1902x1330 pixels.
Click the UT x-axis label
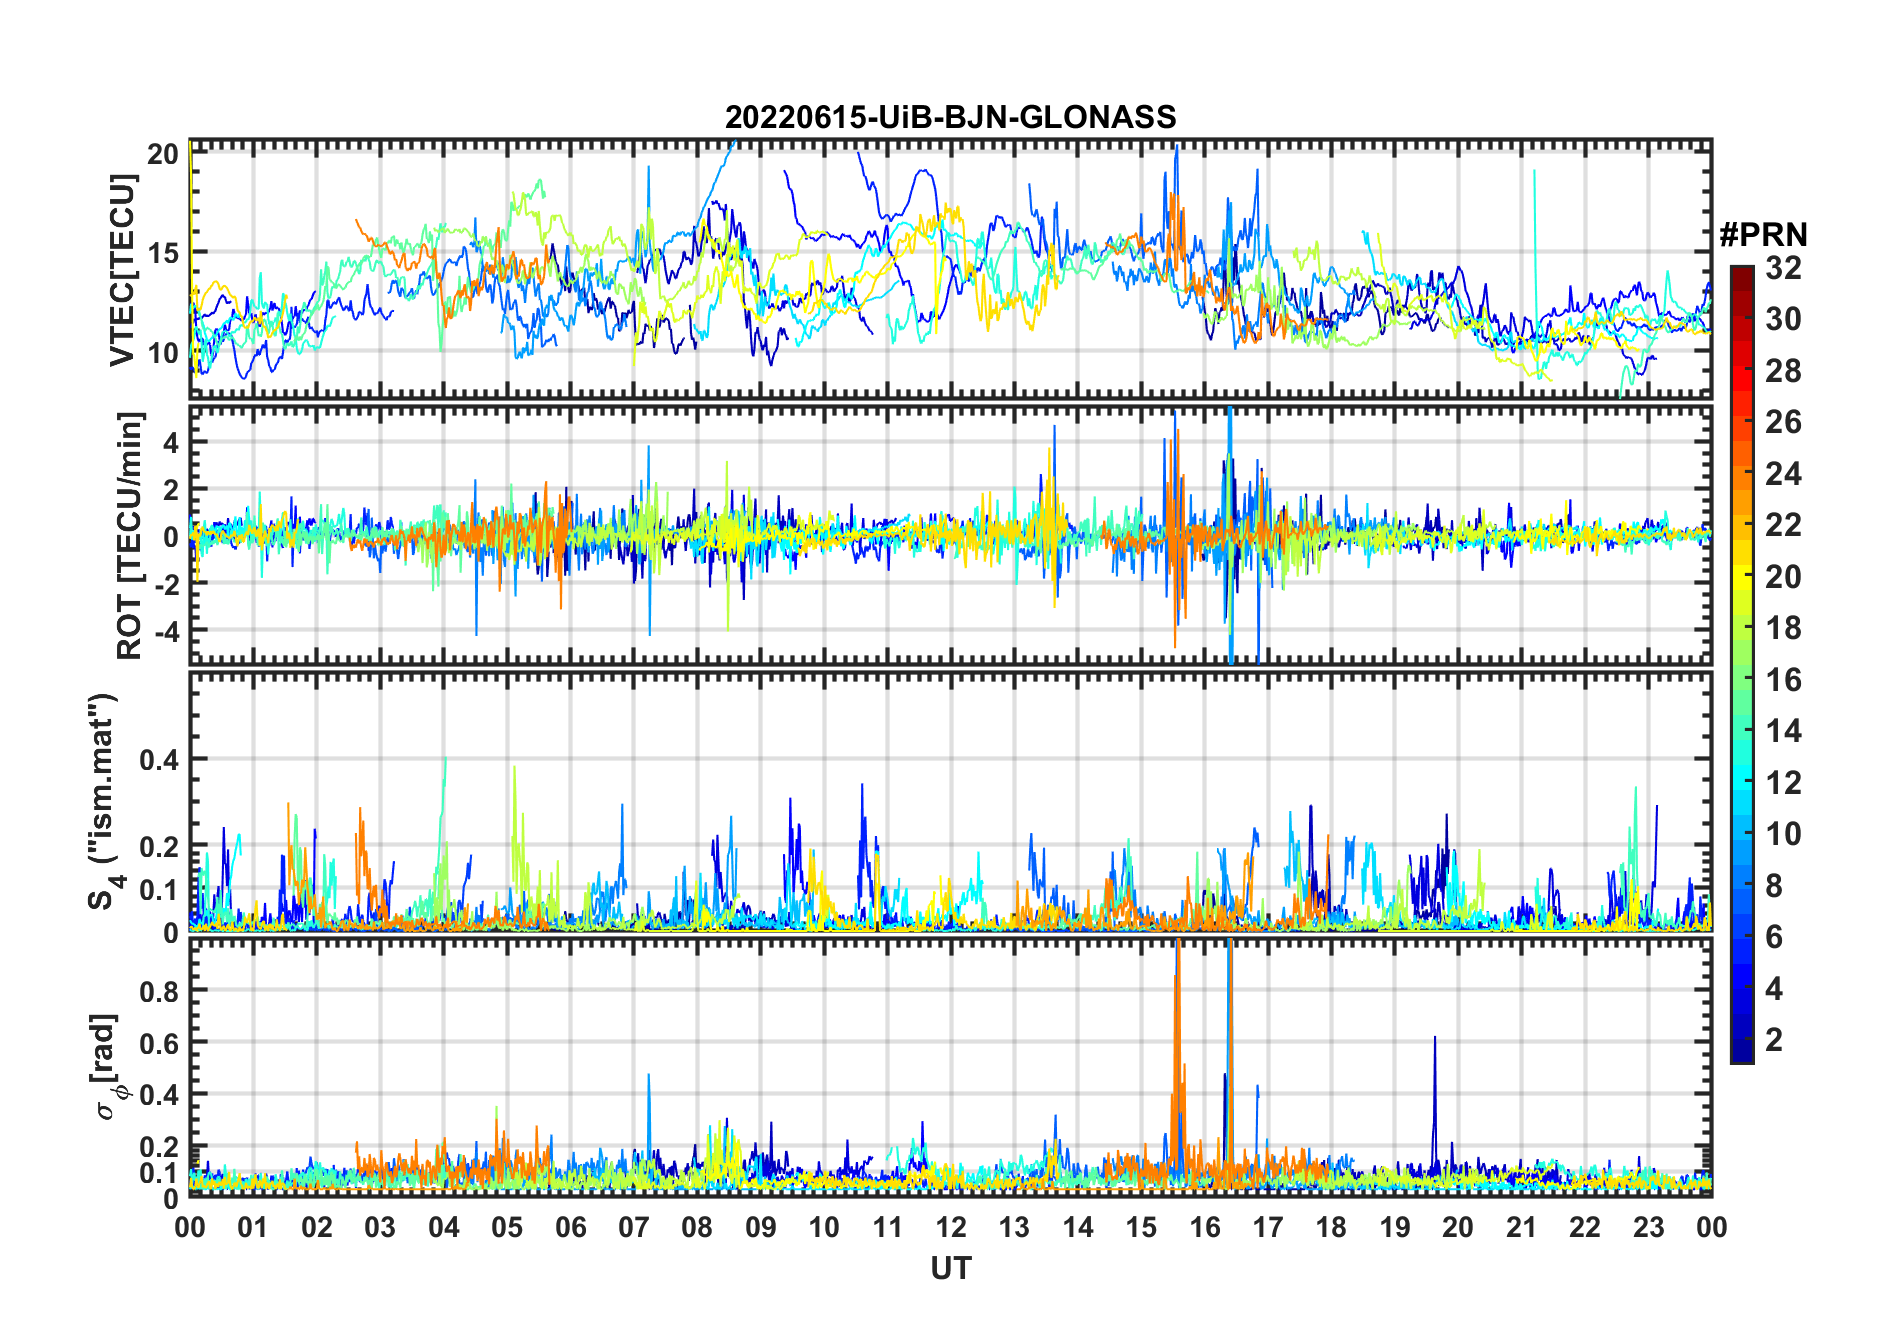[950, 1268]
